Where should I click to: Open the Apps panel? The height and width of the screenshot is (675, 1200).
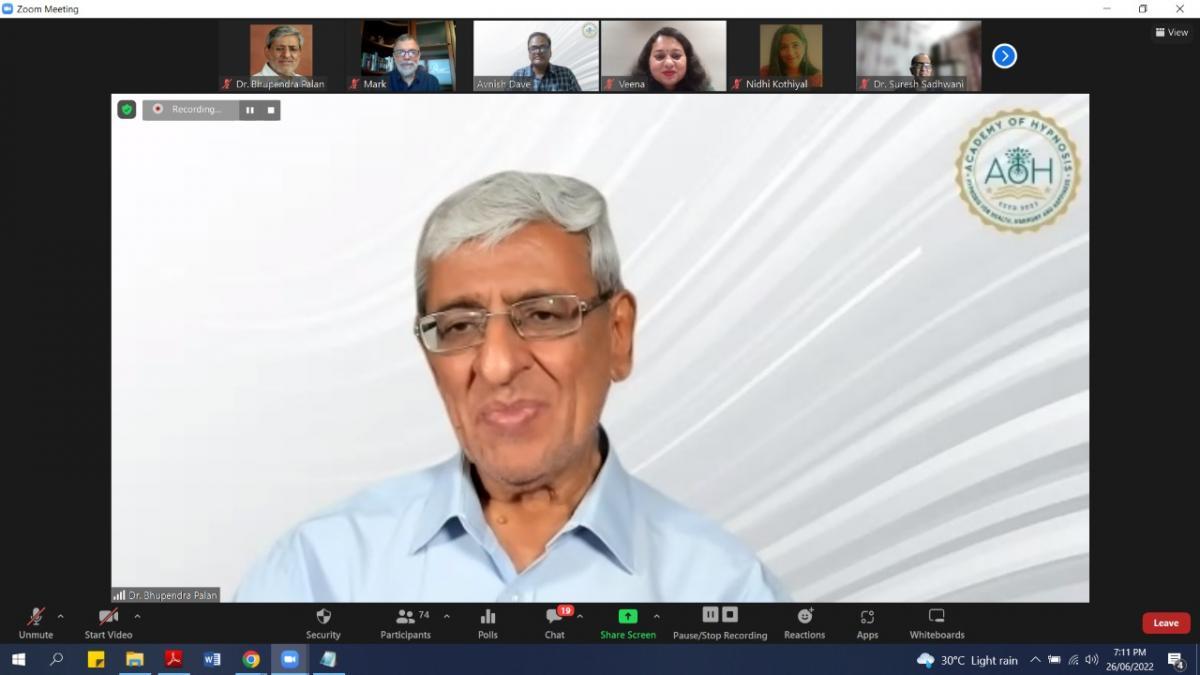pos(867,622)
